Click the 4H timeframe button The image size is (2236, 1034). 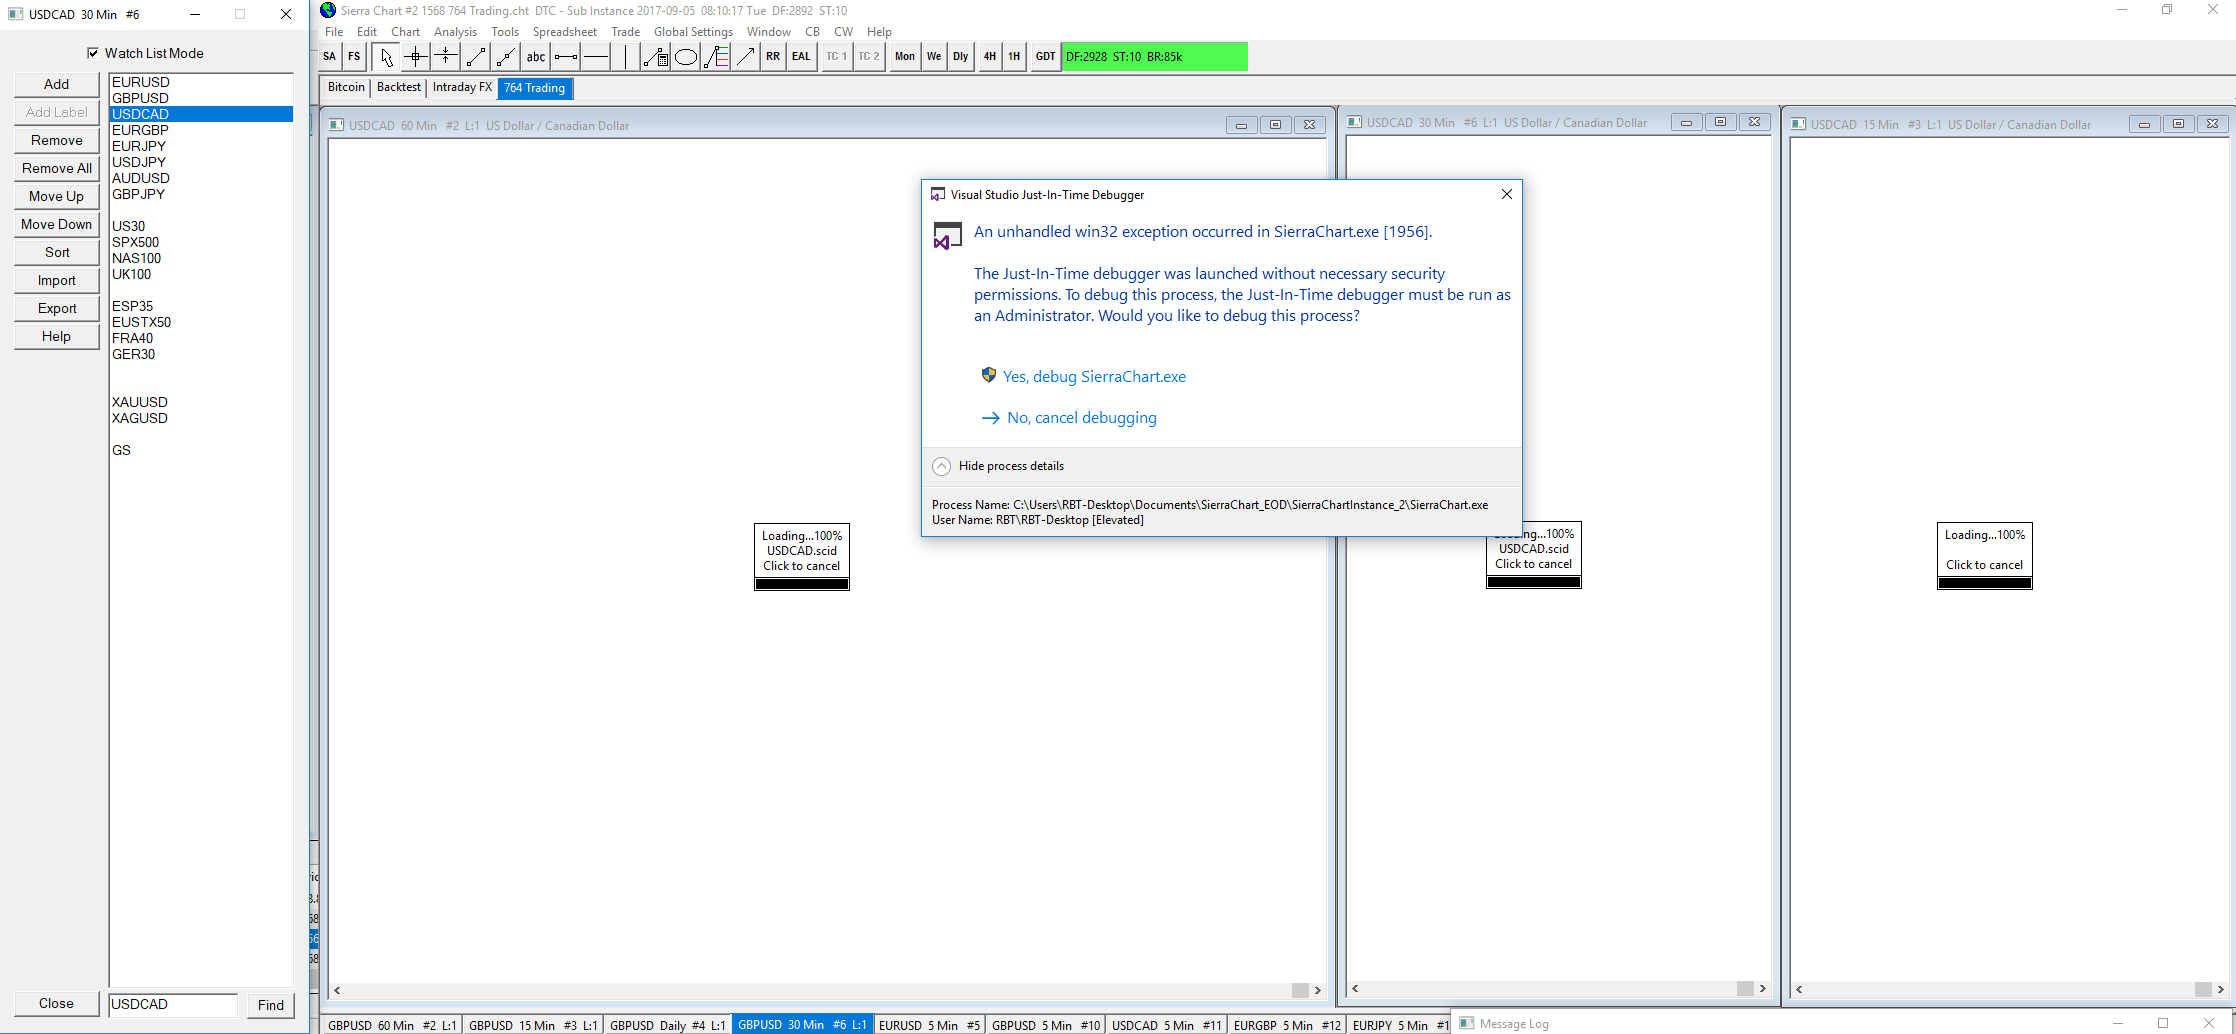point(990,57)
